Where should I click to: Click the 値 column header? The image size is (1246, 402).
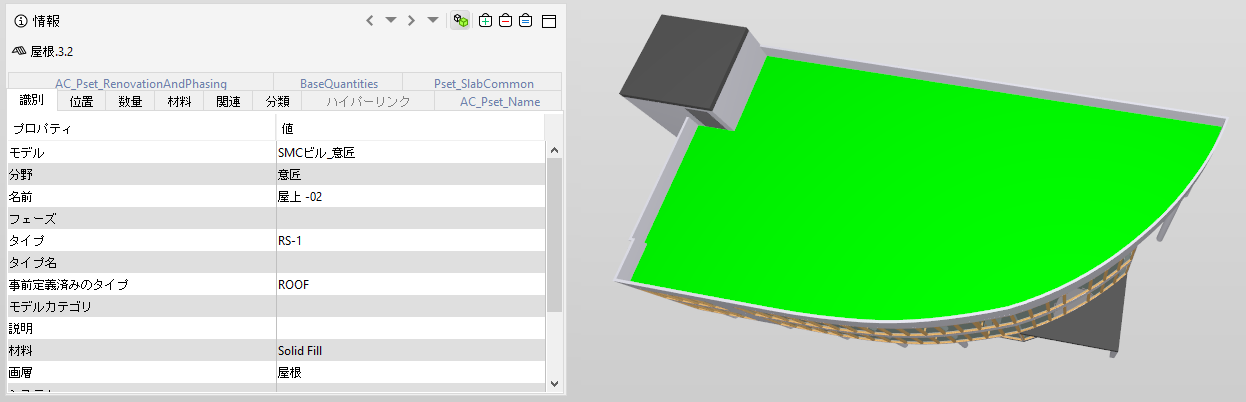(x=410, y=128)
